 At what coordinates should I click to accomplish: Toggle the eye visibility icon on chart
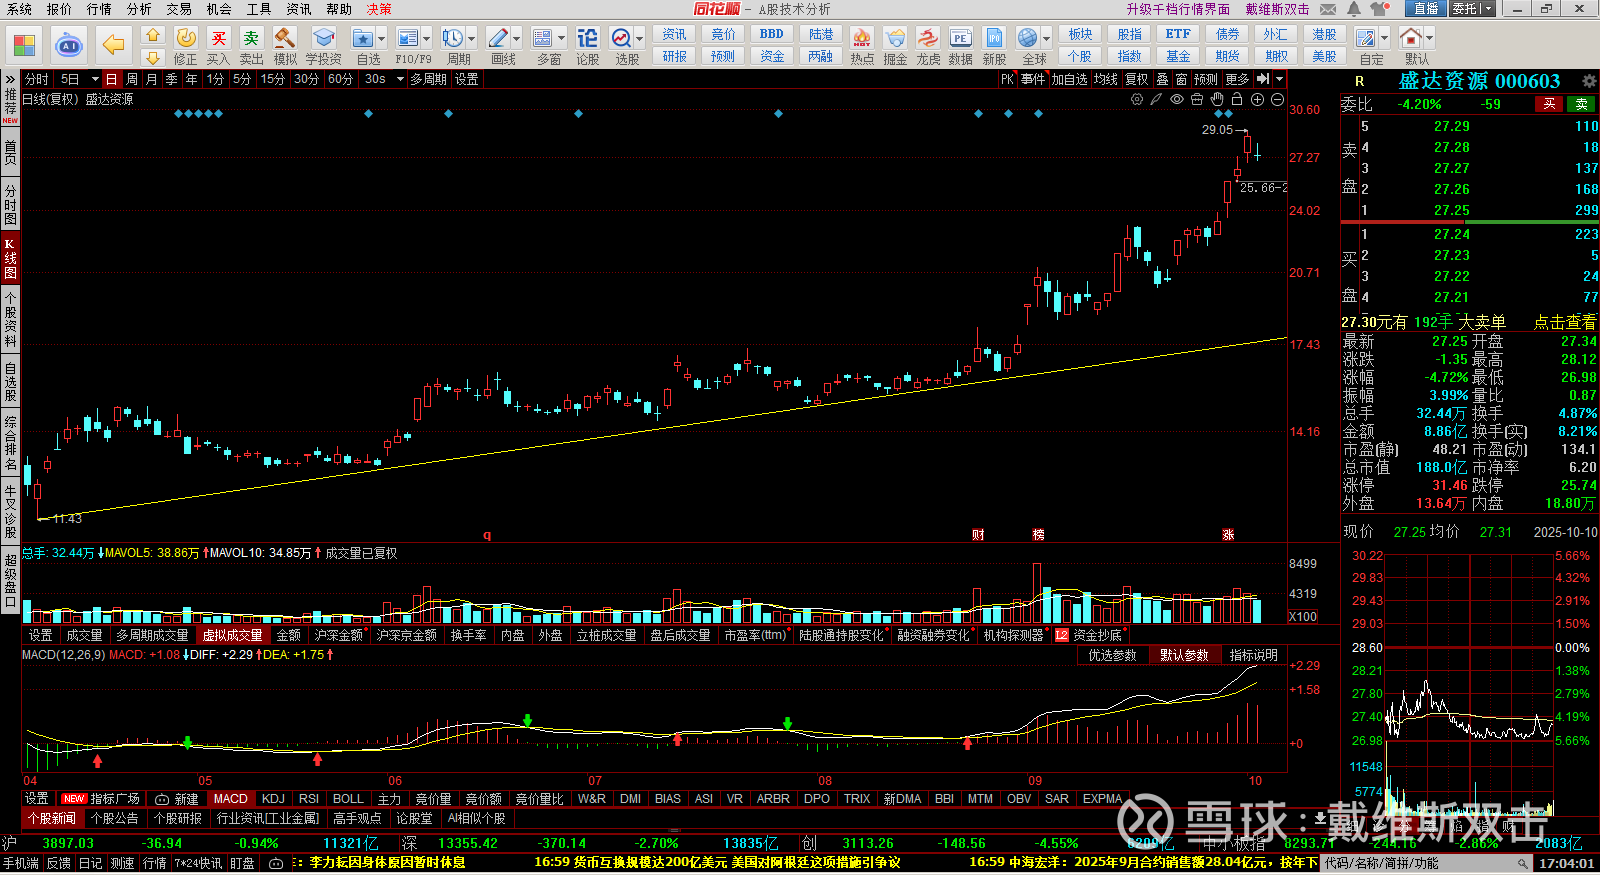click(1177, 99)
